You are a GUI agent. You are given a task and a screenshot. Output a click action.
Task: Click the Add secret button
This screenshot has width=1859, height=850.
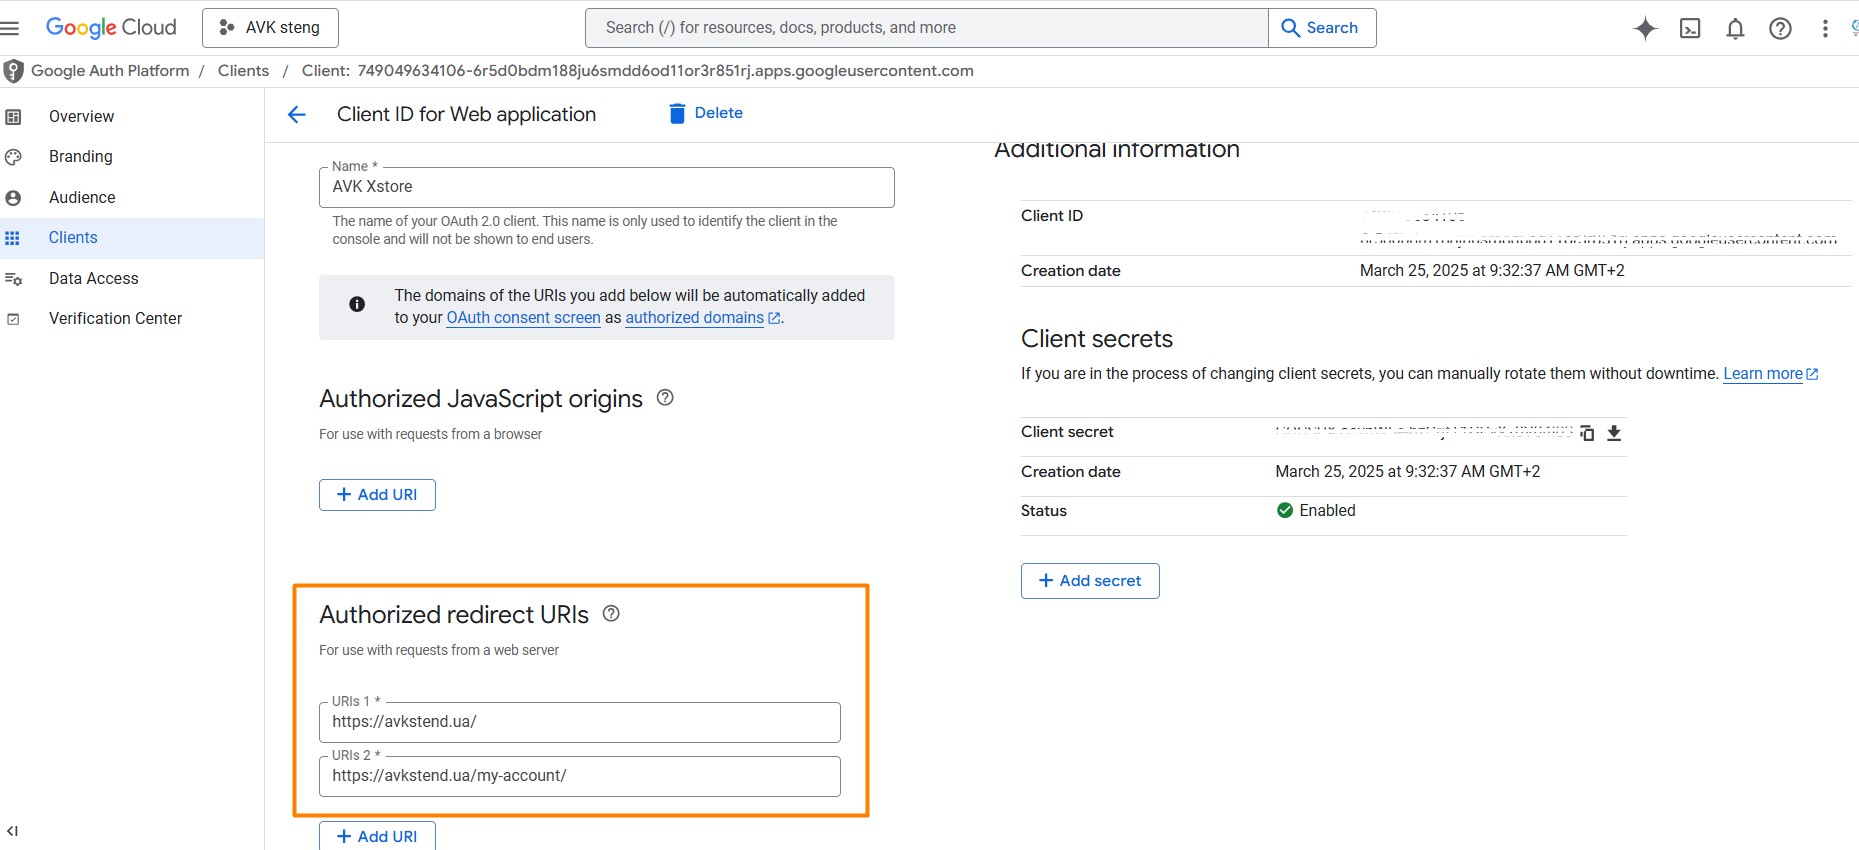click(1090, 581)
